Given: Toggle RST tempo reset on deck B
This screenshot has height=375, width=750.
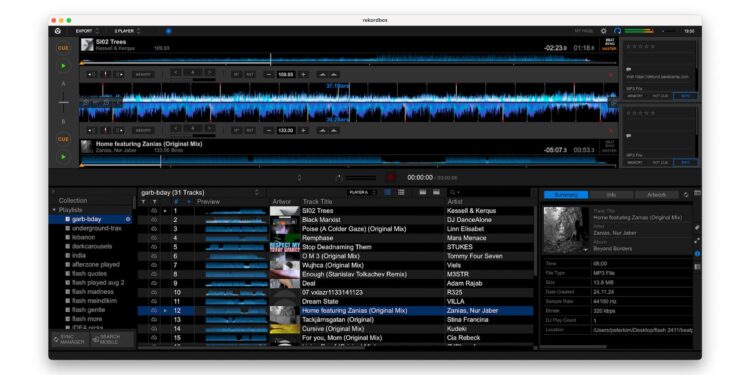Looking at the screenshot, I should click(x=250, y=130).
